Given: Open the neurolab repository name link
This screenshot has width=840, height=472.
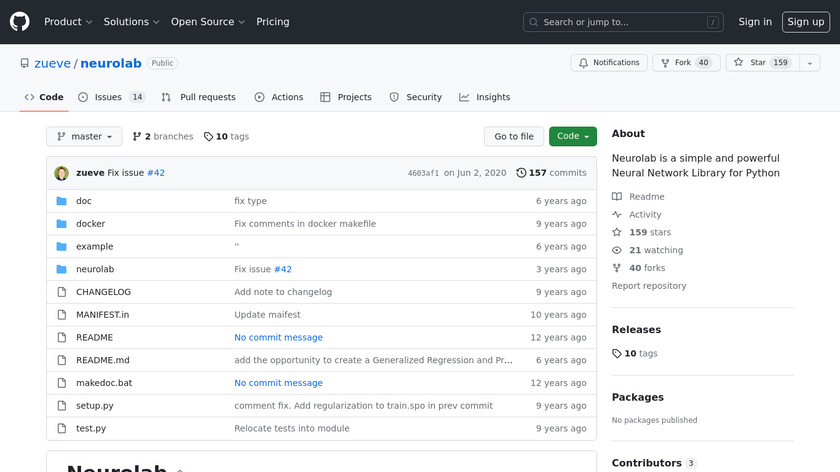Looking at the screenshot, I should pos(111,63).
